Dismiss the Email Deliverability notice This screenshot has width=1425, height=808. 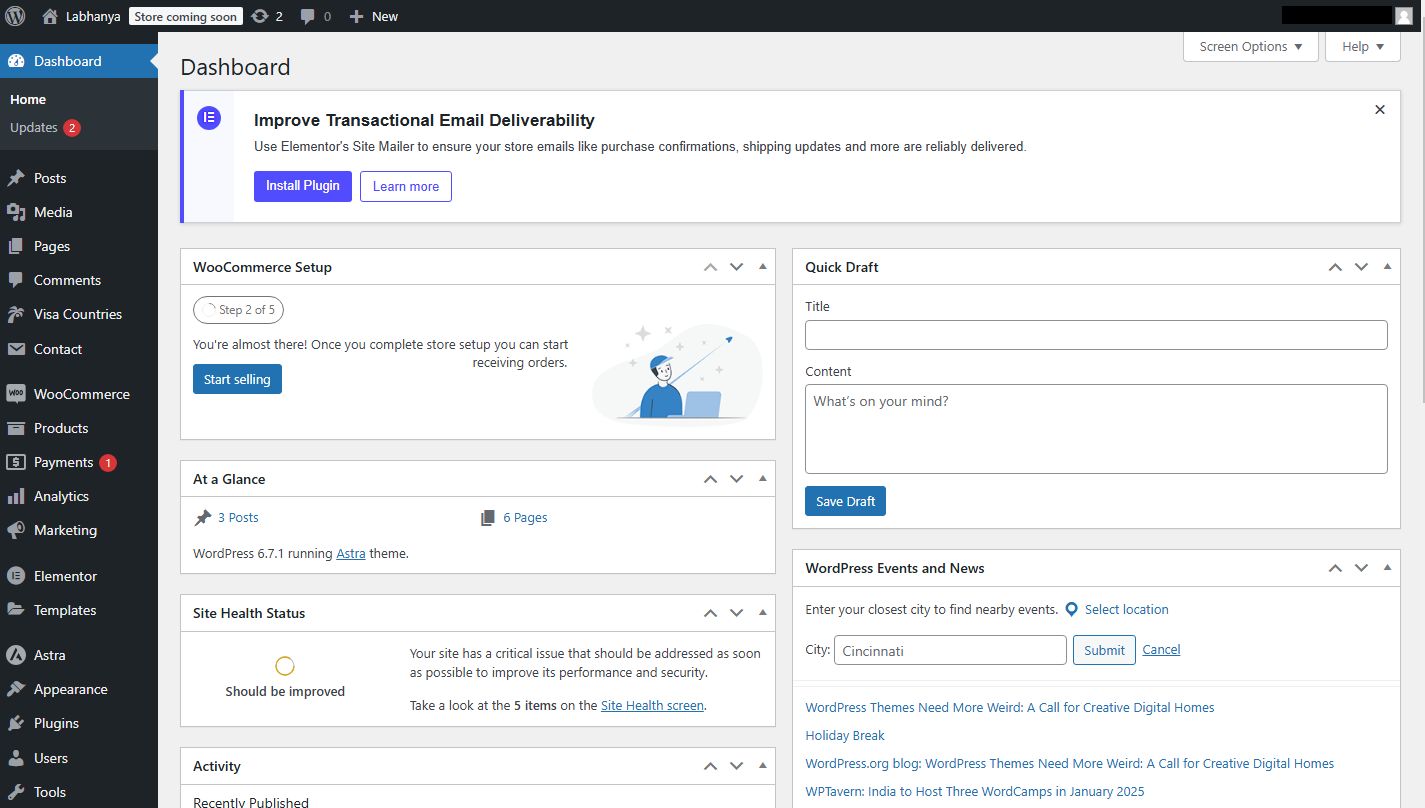tap(1380, 110)
